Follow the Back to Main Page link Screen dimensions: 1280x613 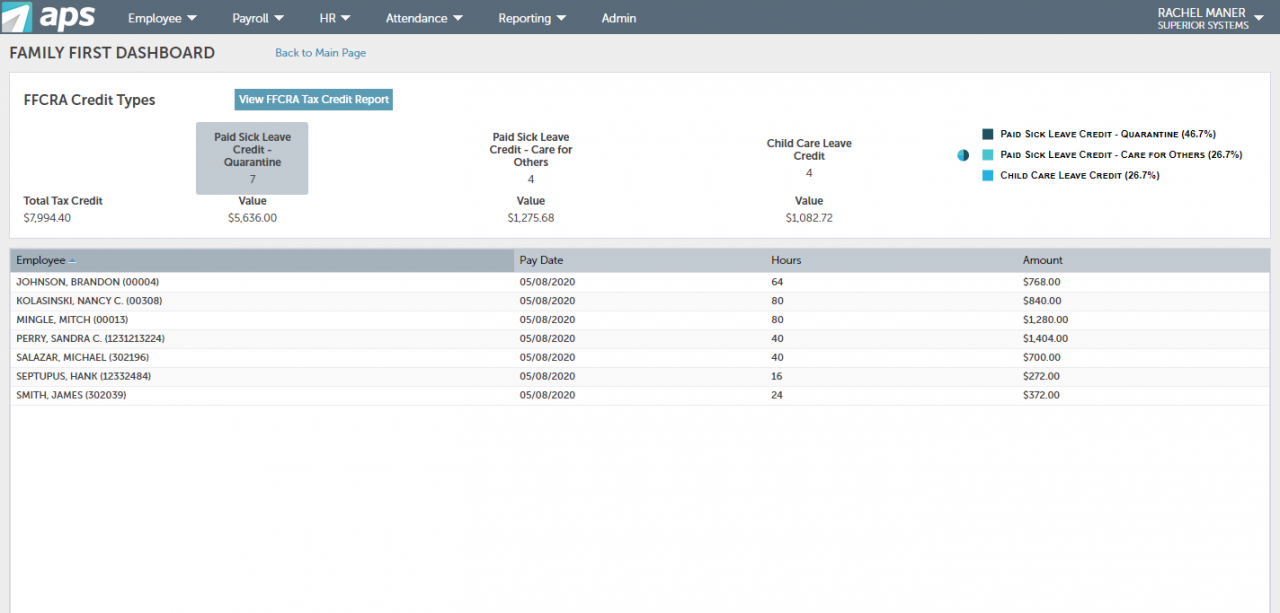[320, 52]
